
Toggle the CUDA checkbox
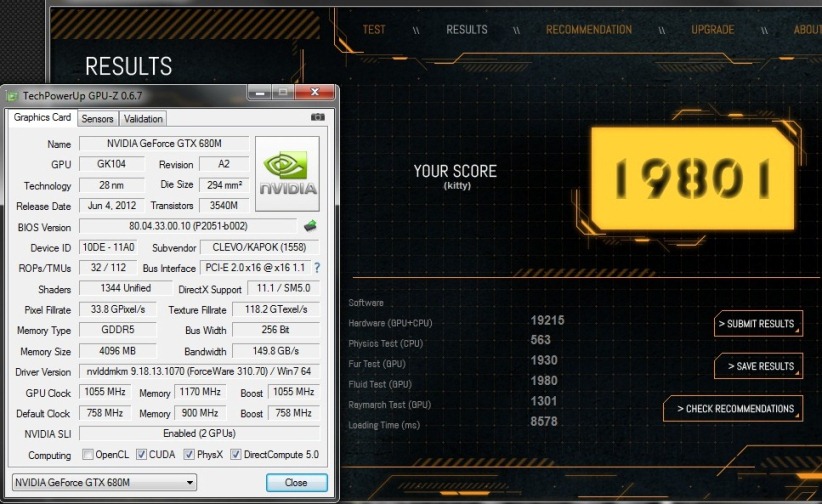pyautogui.click(x=142, y=454)
